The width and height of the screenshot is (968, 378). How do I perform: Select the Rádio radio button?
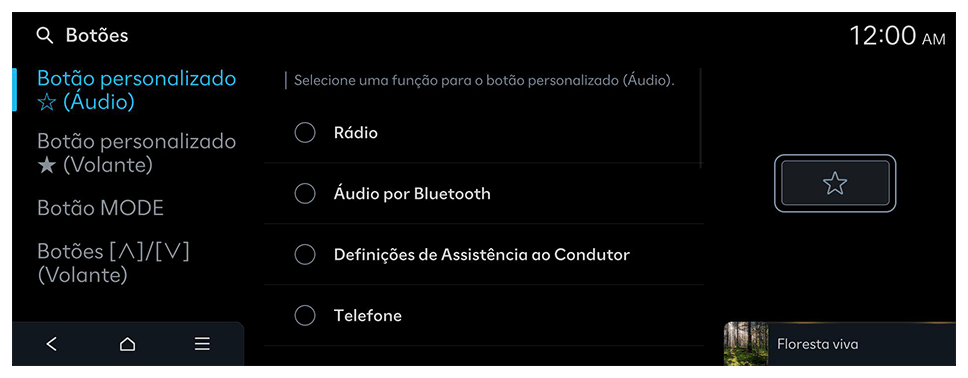click(305, 133)
